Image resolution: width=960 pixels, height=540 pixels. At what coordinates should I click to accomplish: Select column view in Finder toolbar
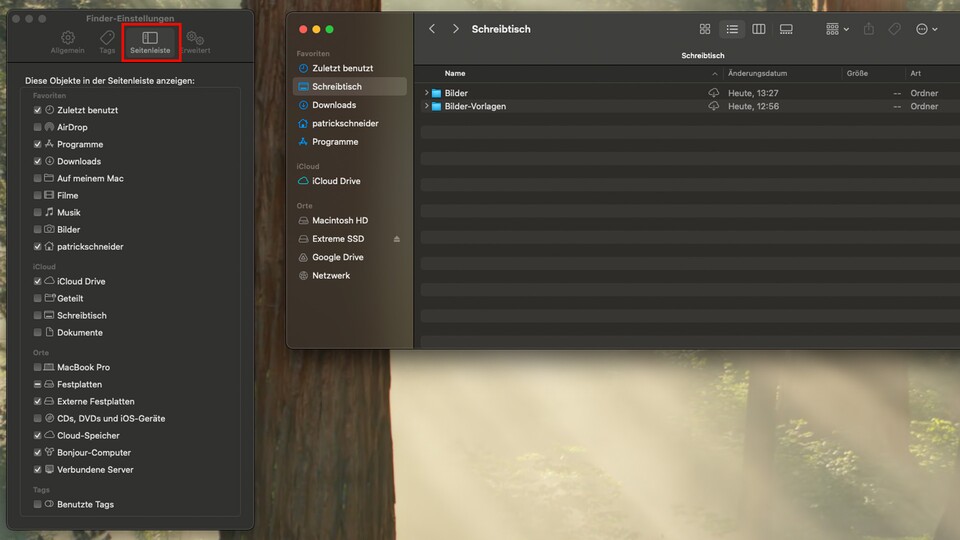759,30
